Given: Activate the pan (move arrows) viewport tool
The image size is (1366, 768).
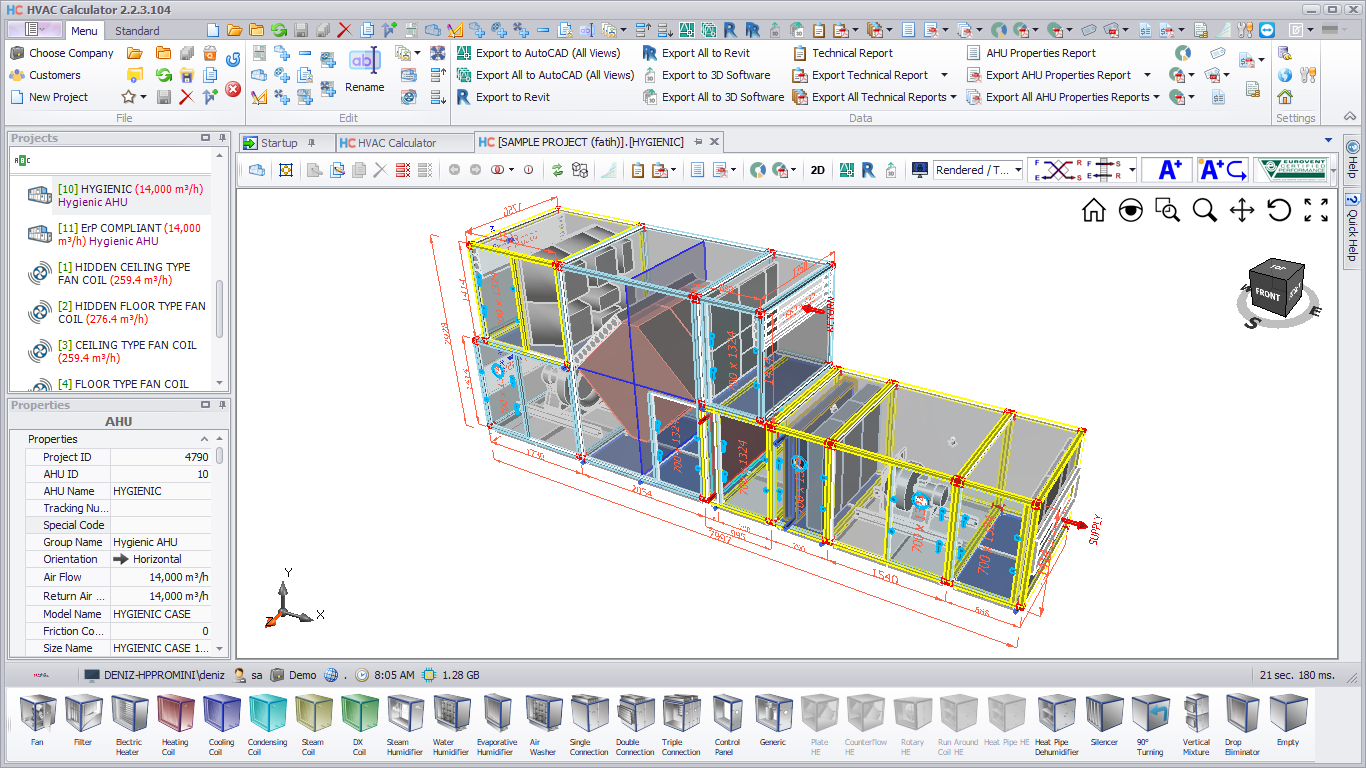Looking at the screenshot, I should click(1242, 210).
